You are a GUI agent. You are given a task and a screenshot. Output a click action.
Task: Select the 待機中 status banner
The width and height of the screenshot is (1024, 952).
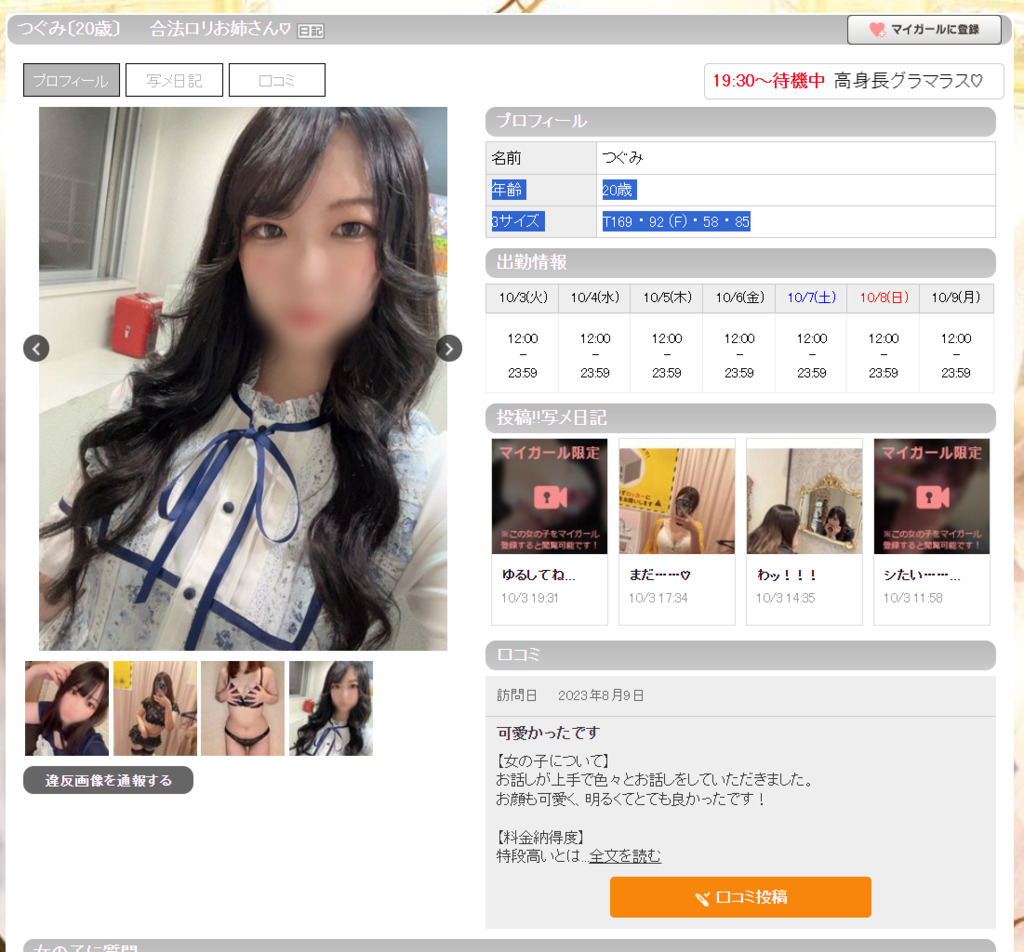tap(852, 81)
